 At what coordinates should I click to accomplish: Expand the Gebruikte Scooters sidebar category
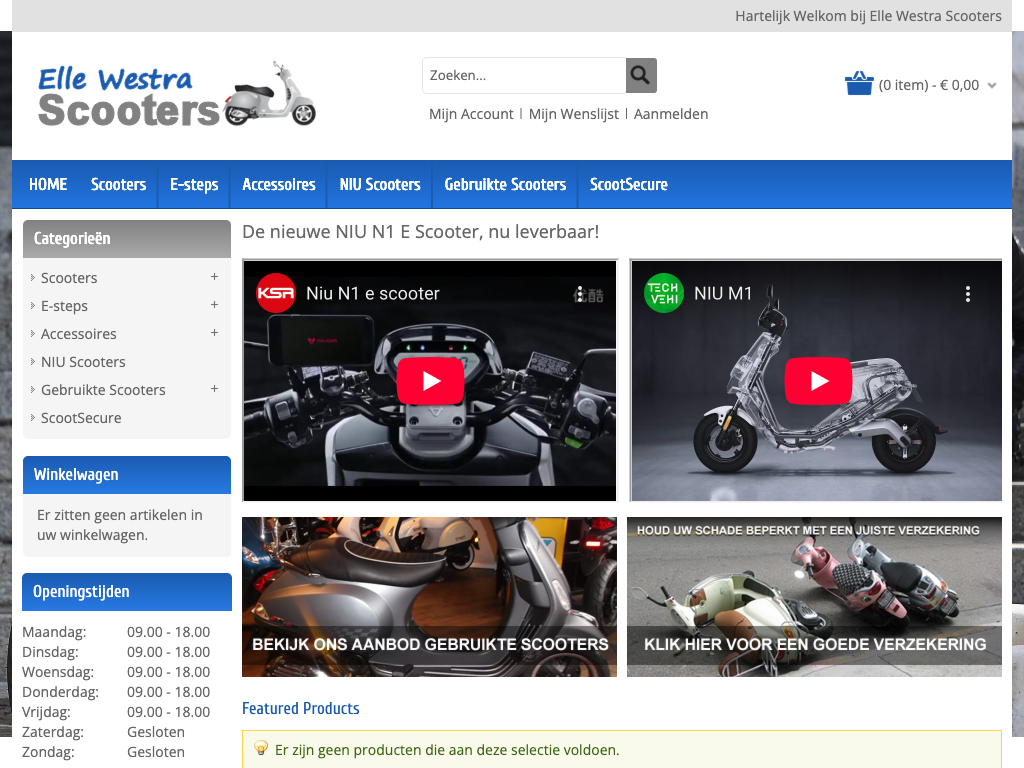pos(214,389)
